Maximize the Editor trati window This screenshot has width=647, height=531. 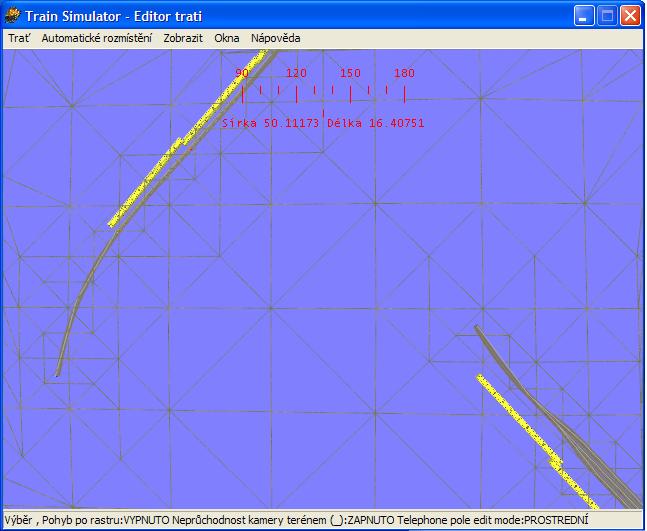pyautogui.click(x=607, y=16)
